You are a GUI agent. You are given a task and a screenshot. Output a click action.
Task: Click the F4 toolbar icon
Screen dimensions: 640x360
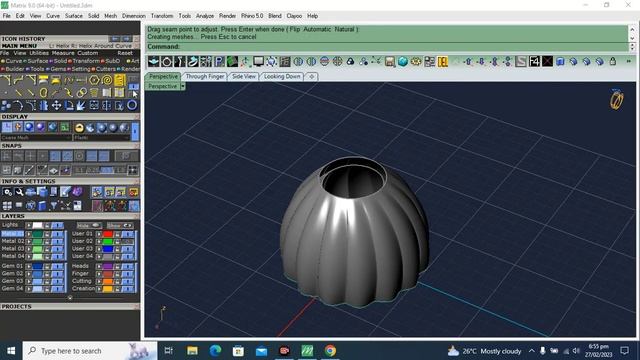click(534, 62)
